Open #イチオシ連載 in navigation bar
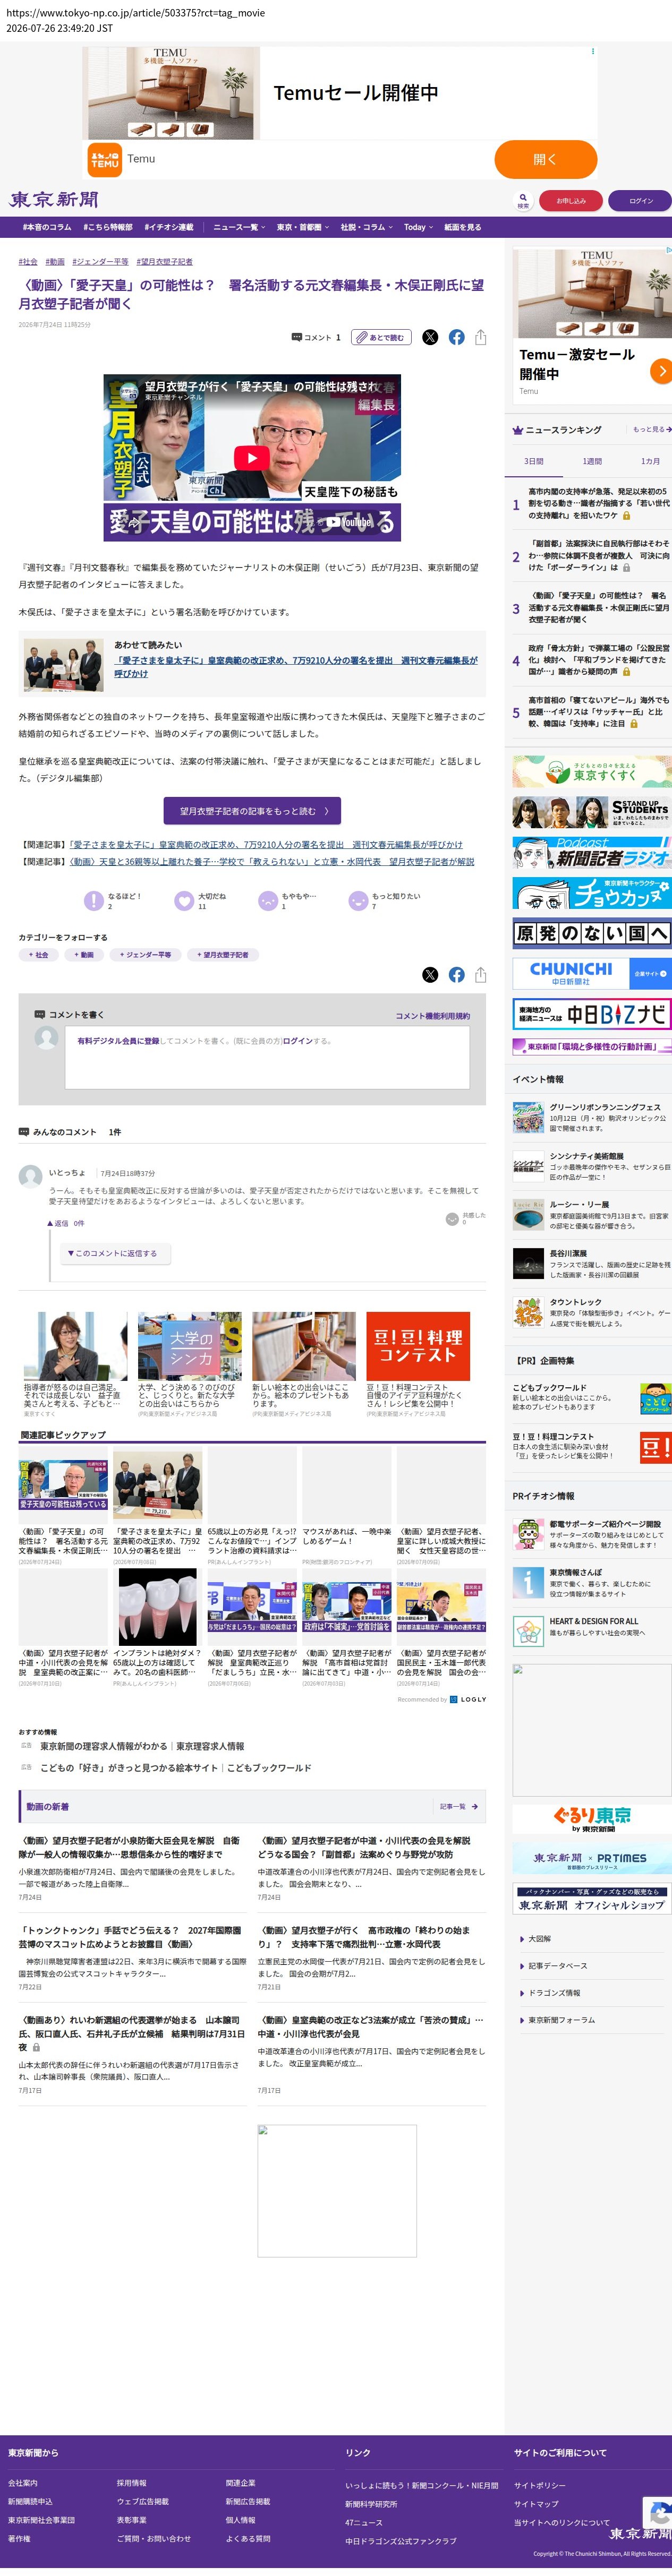This screenshot has height=2576, width=672. pyautogui.click(x=169, y=227)
